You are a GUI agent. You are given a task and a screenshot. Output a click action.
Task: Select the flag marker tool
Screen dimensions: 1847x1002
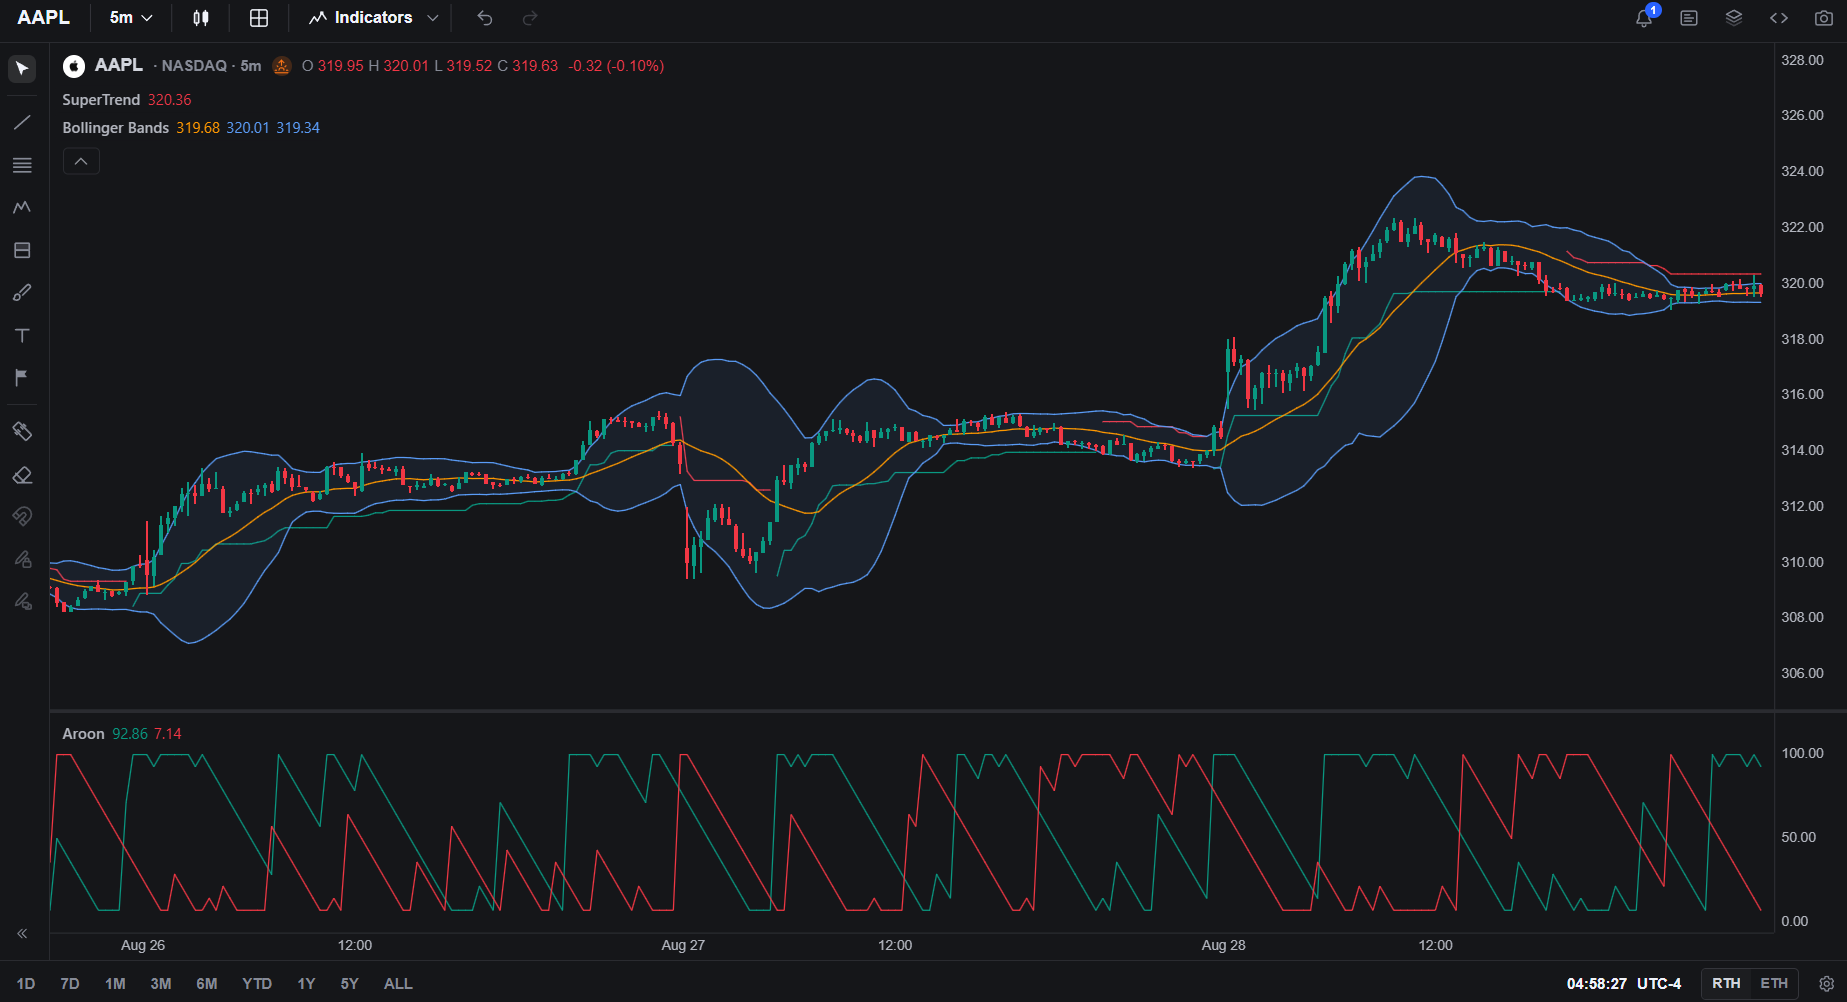click(x=22, y=377)
